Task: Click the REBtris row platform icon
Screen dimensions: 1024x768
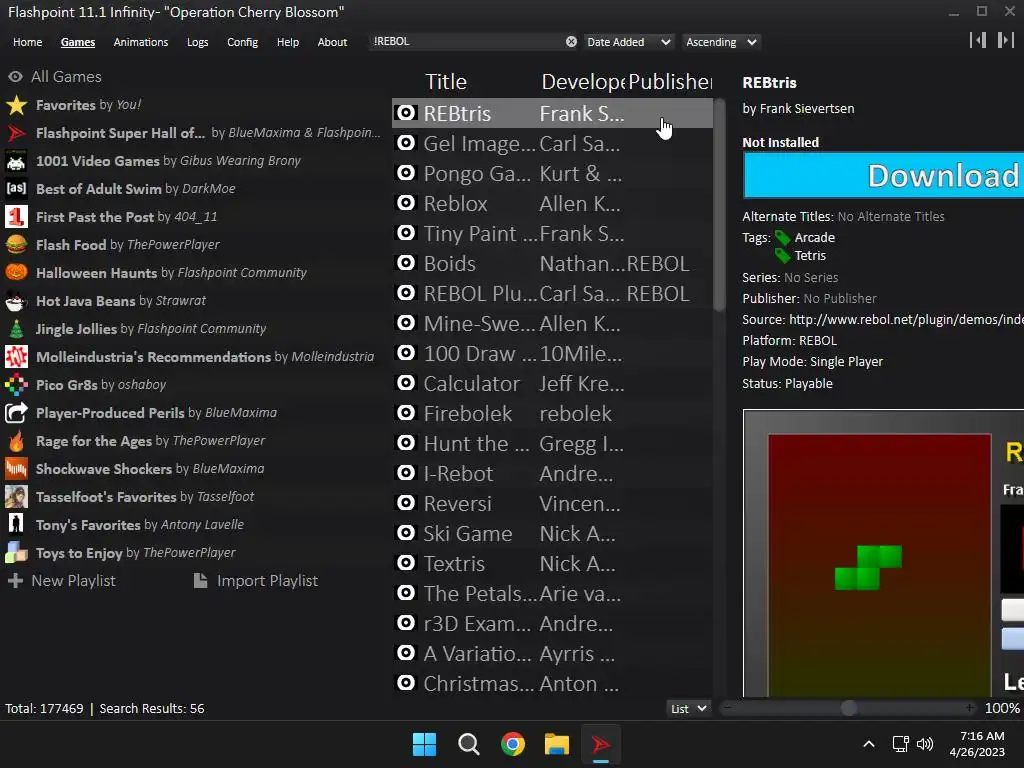Action: click(406, 113)
